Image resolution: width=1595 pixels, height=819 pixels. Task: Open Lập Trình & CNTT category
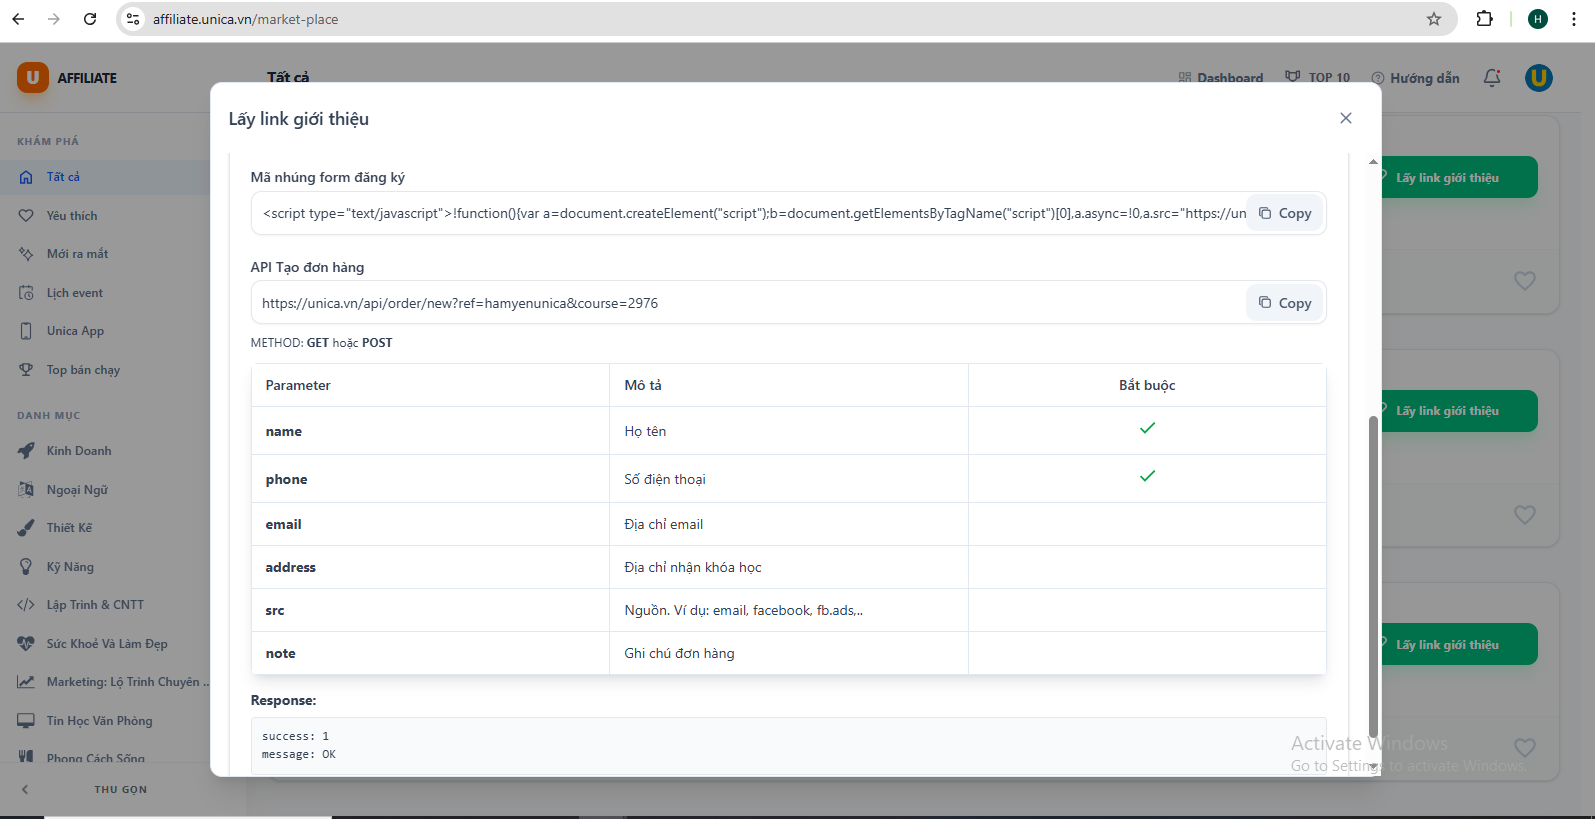tap(95, 605)
